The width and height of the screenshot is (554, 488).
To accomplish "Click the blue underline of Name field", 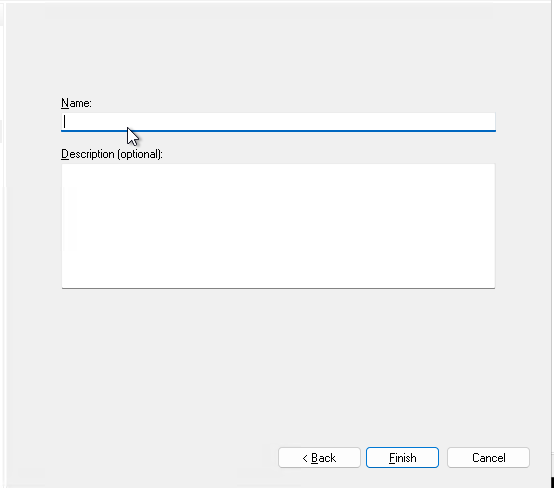I will (x=278, y=131).
